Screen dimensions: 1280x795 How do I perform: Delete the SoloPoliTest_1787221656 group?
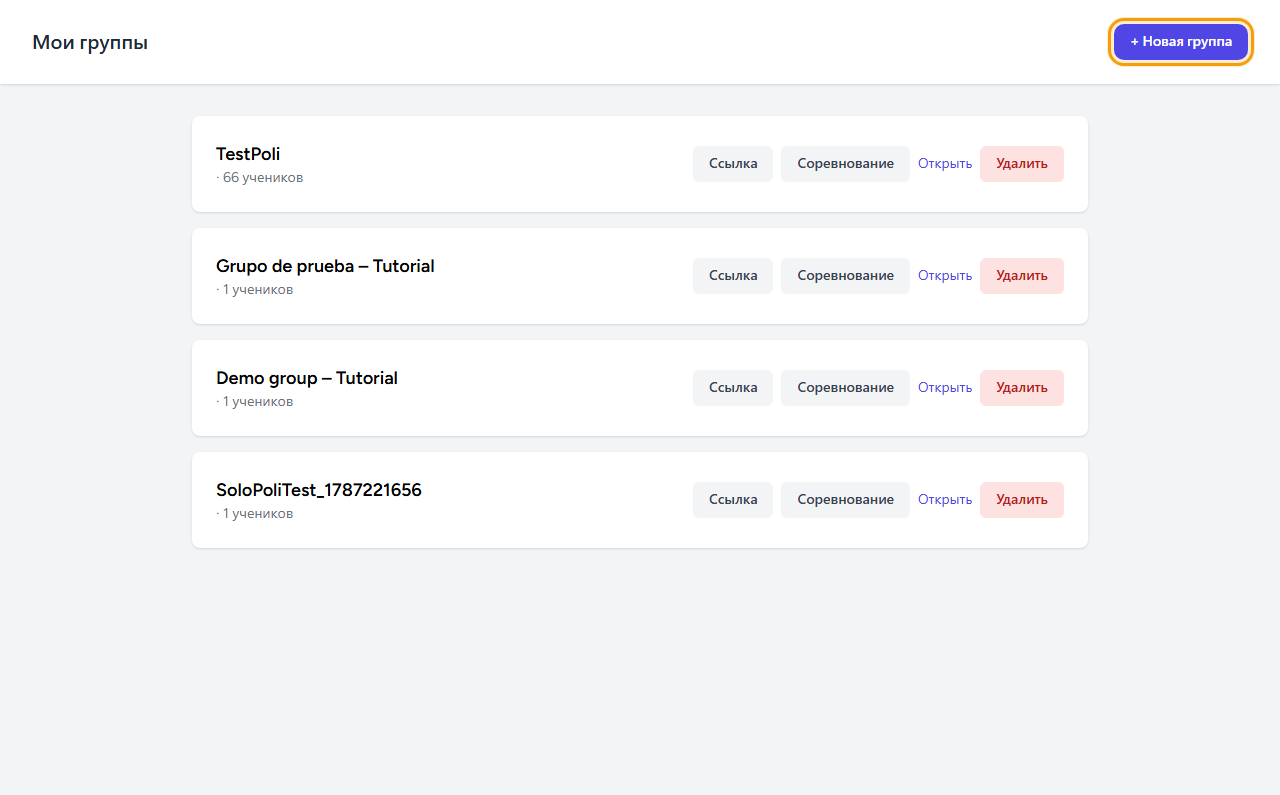tap(1022, 500)
